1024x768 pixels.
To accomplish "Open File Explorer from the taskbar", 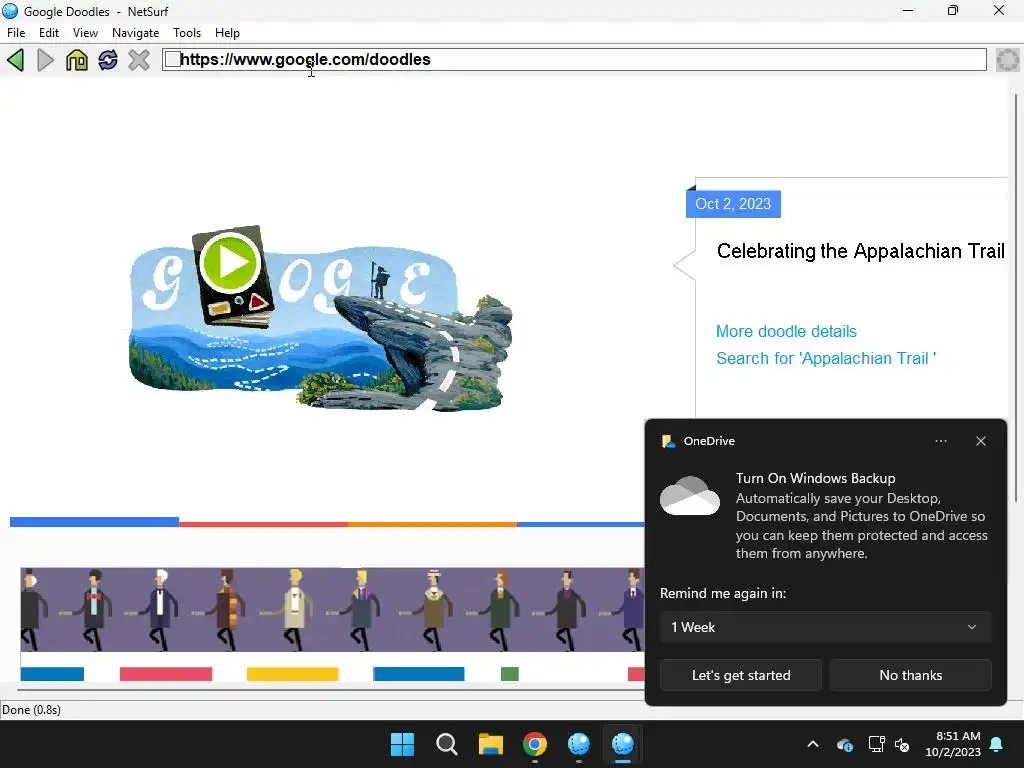I will coord(490,744).
